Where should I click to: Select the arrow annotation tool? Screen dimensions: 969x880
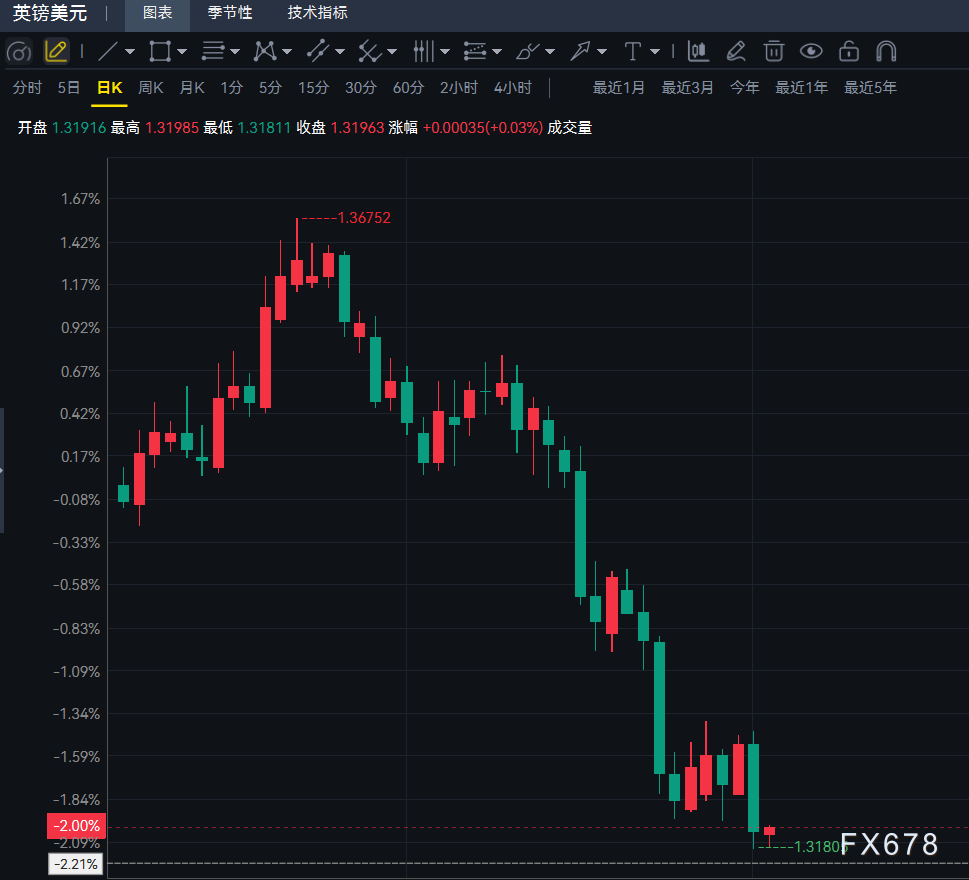580,51
